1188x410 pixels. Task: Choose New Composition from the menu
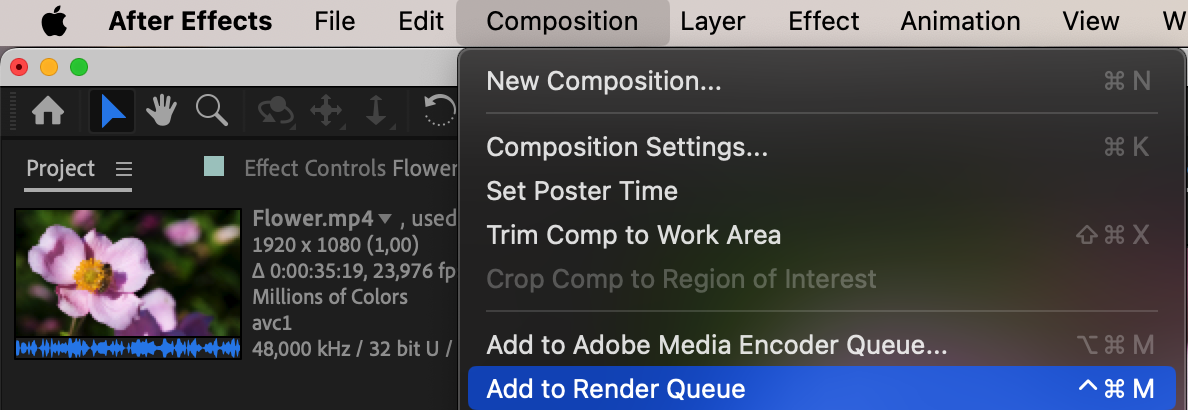click(x=603, y=82)
